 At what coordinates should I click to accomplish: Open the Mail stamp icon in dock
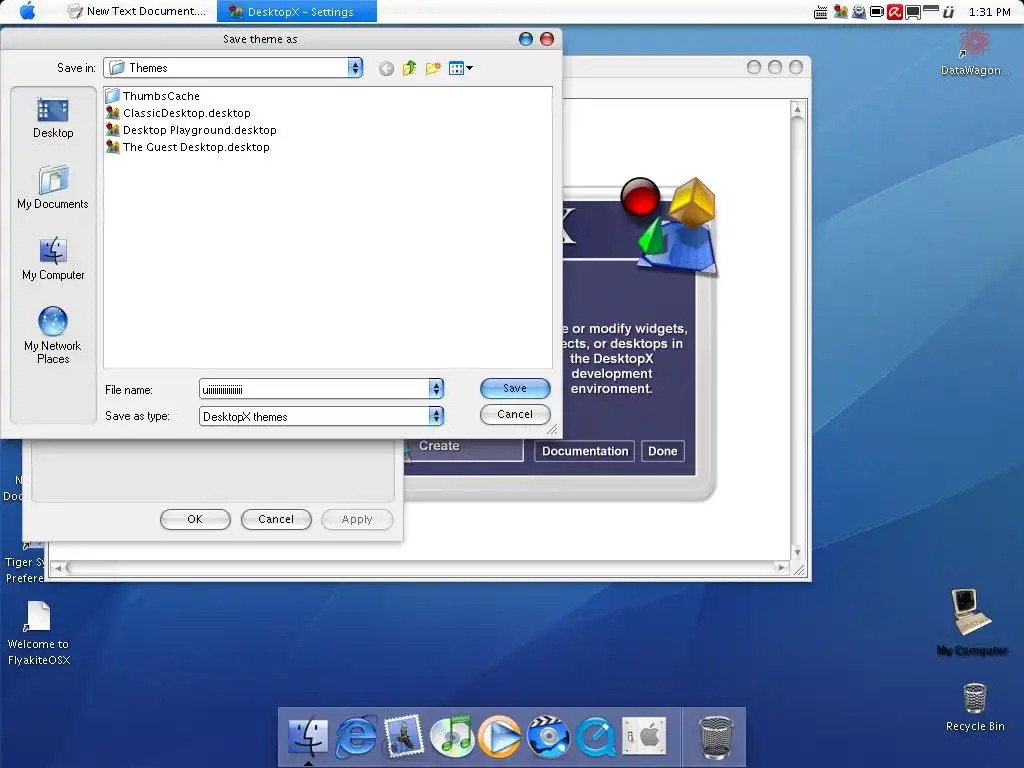click(404, 737)
